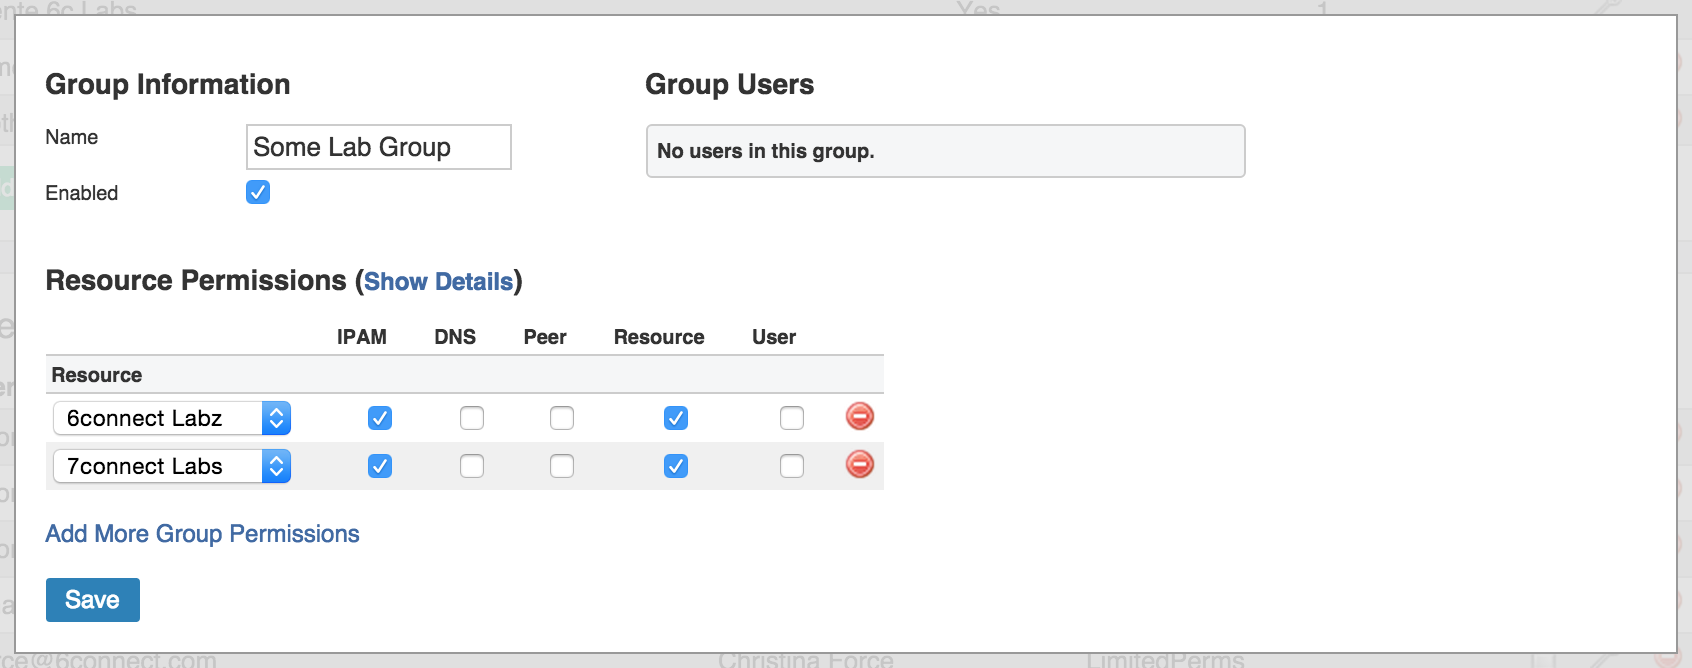The width and height of the screenshot is (1692, 668).
Task: Enable DNS permission for 6connect Labz
Action: (x=472, y=418)
